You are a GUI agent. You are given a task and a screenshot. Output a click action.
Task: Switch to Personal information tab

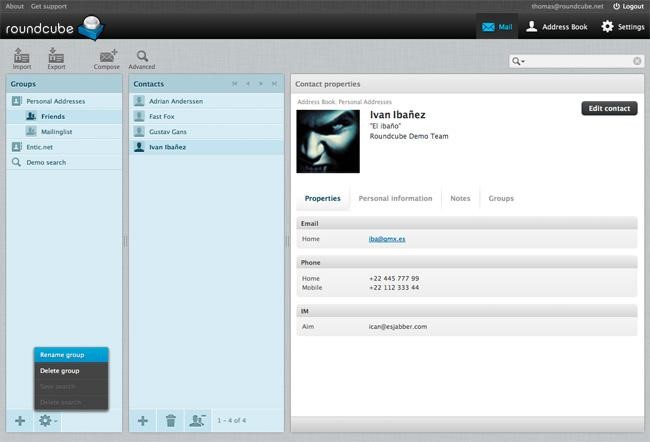395,198
